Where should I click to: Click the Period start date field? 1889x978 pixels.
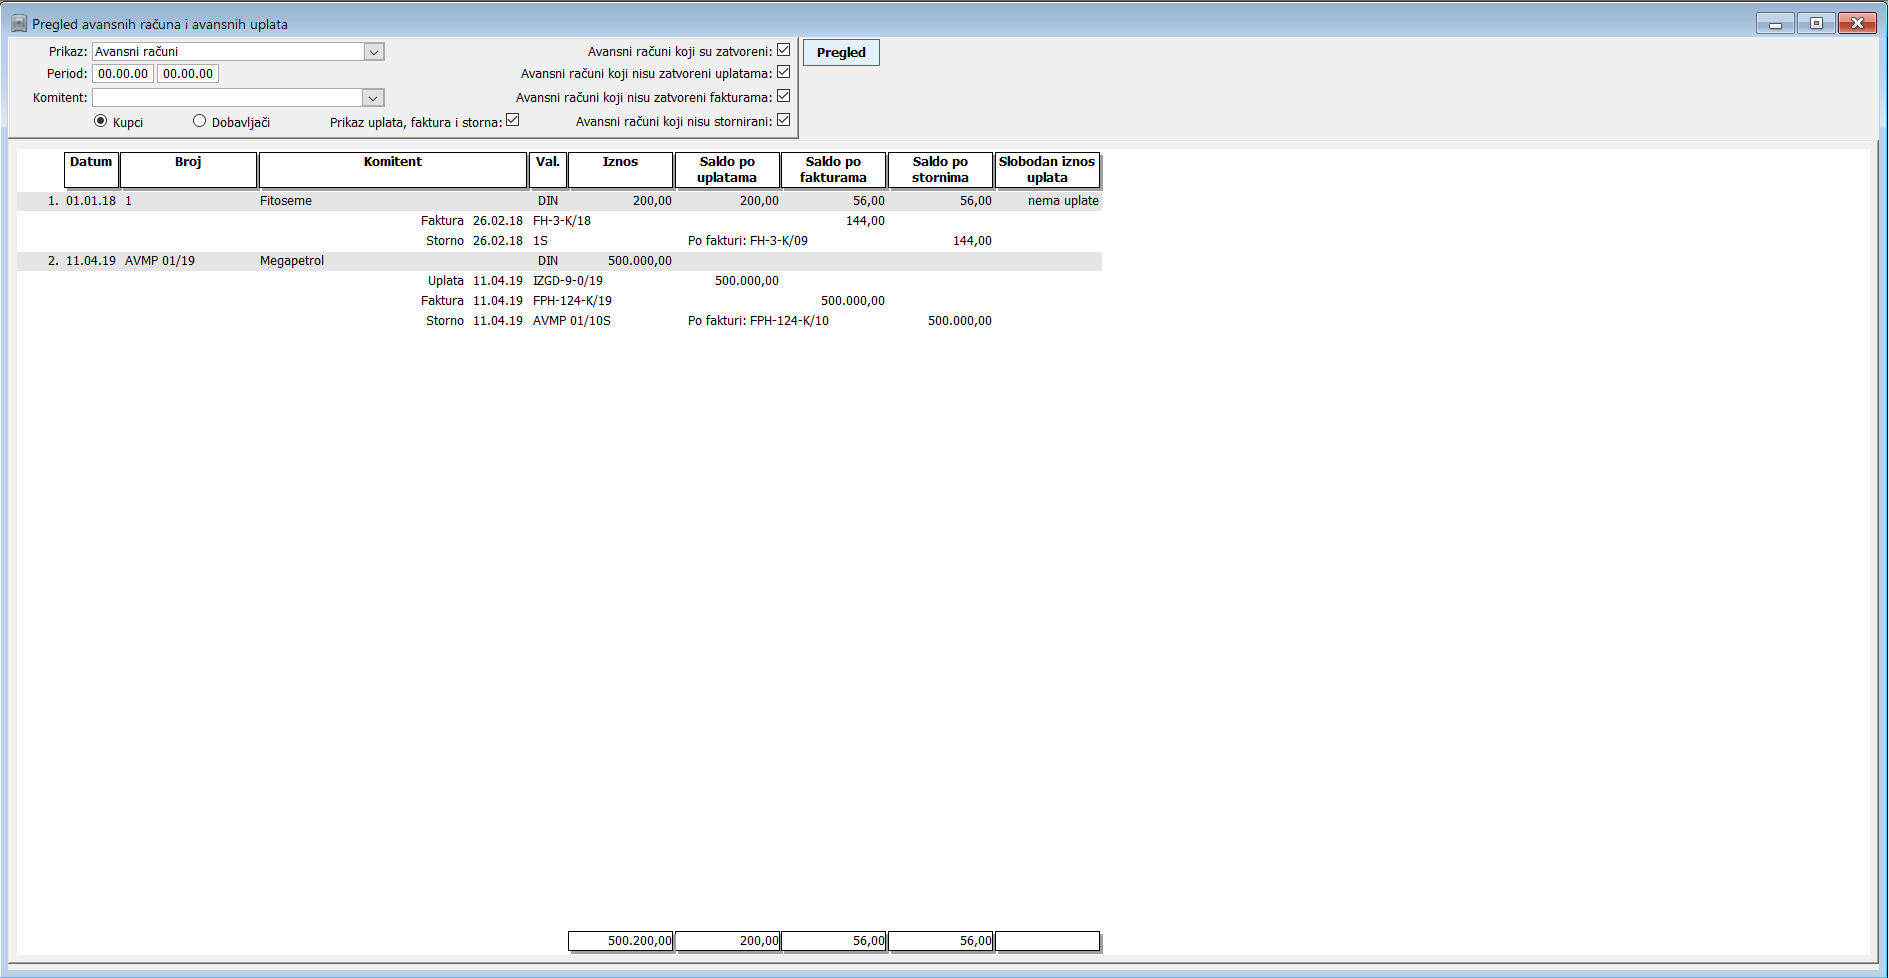tap(123, 74)
